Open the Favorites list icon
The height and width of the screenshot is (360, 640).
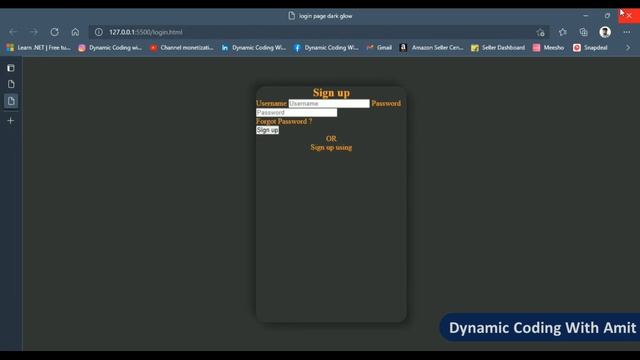click(x=562, y=32)
